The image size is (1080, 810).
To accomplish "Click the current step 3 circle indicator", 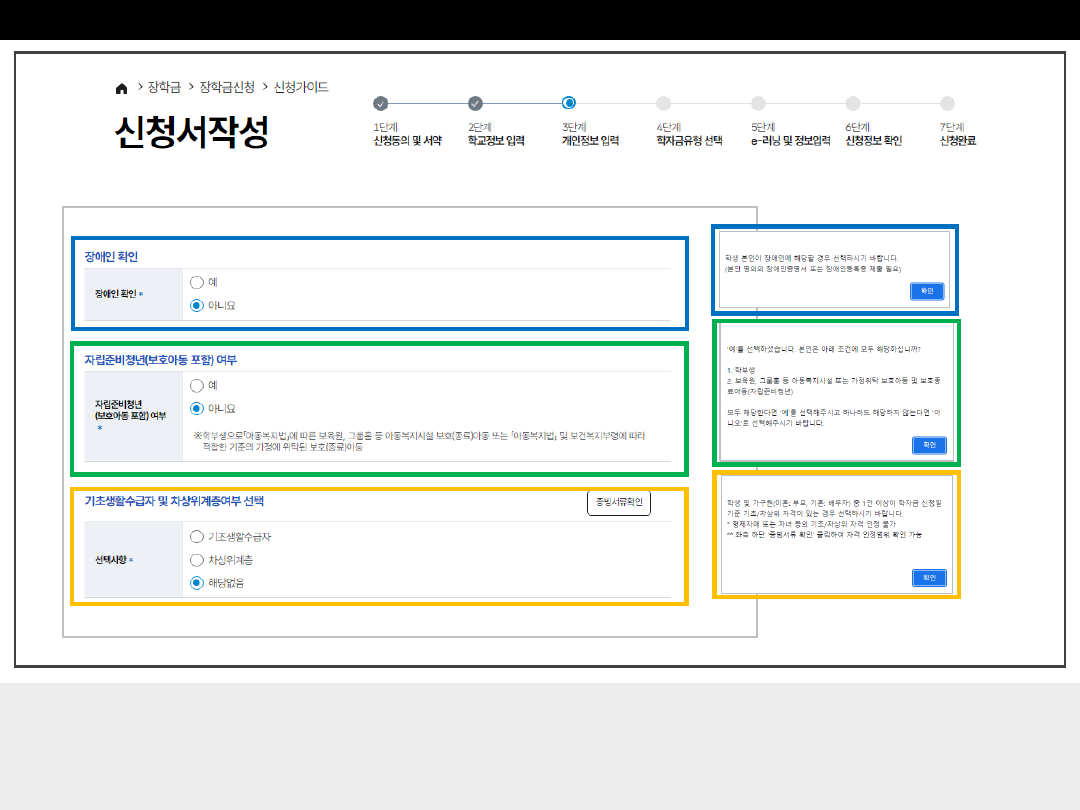I will [569, 102].
